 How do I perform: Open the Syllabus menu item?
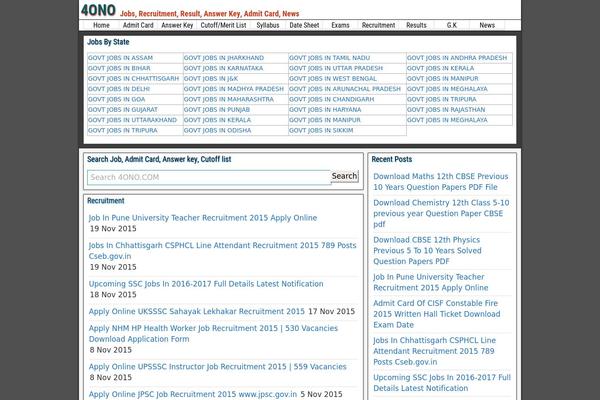point(268,25)
